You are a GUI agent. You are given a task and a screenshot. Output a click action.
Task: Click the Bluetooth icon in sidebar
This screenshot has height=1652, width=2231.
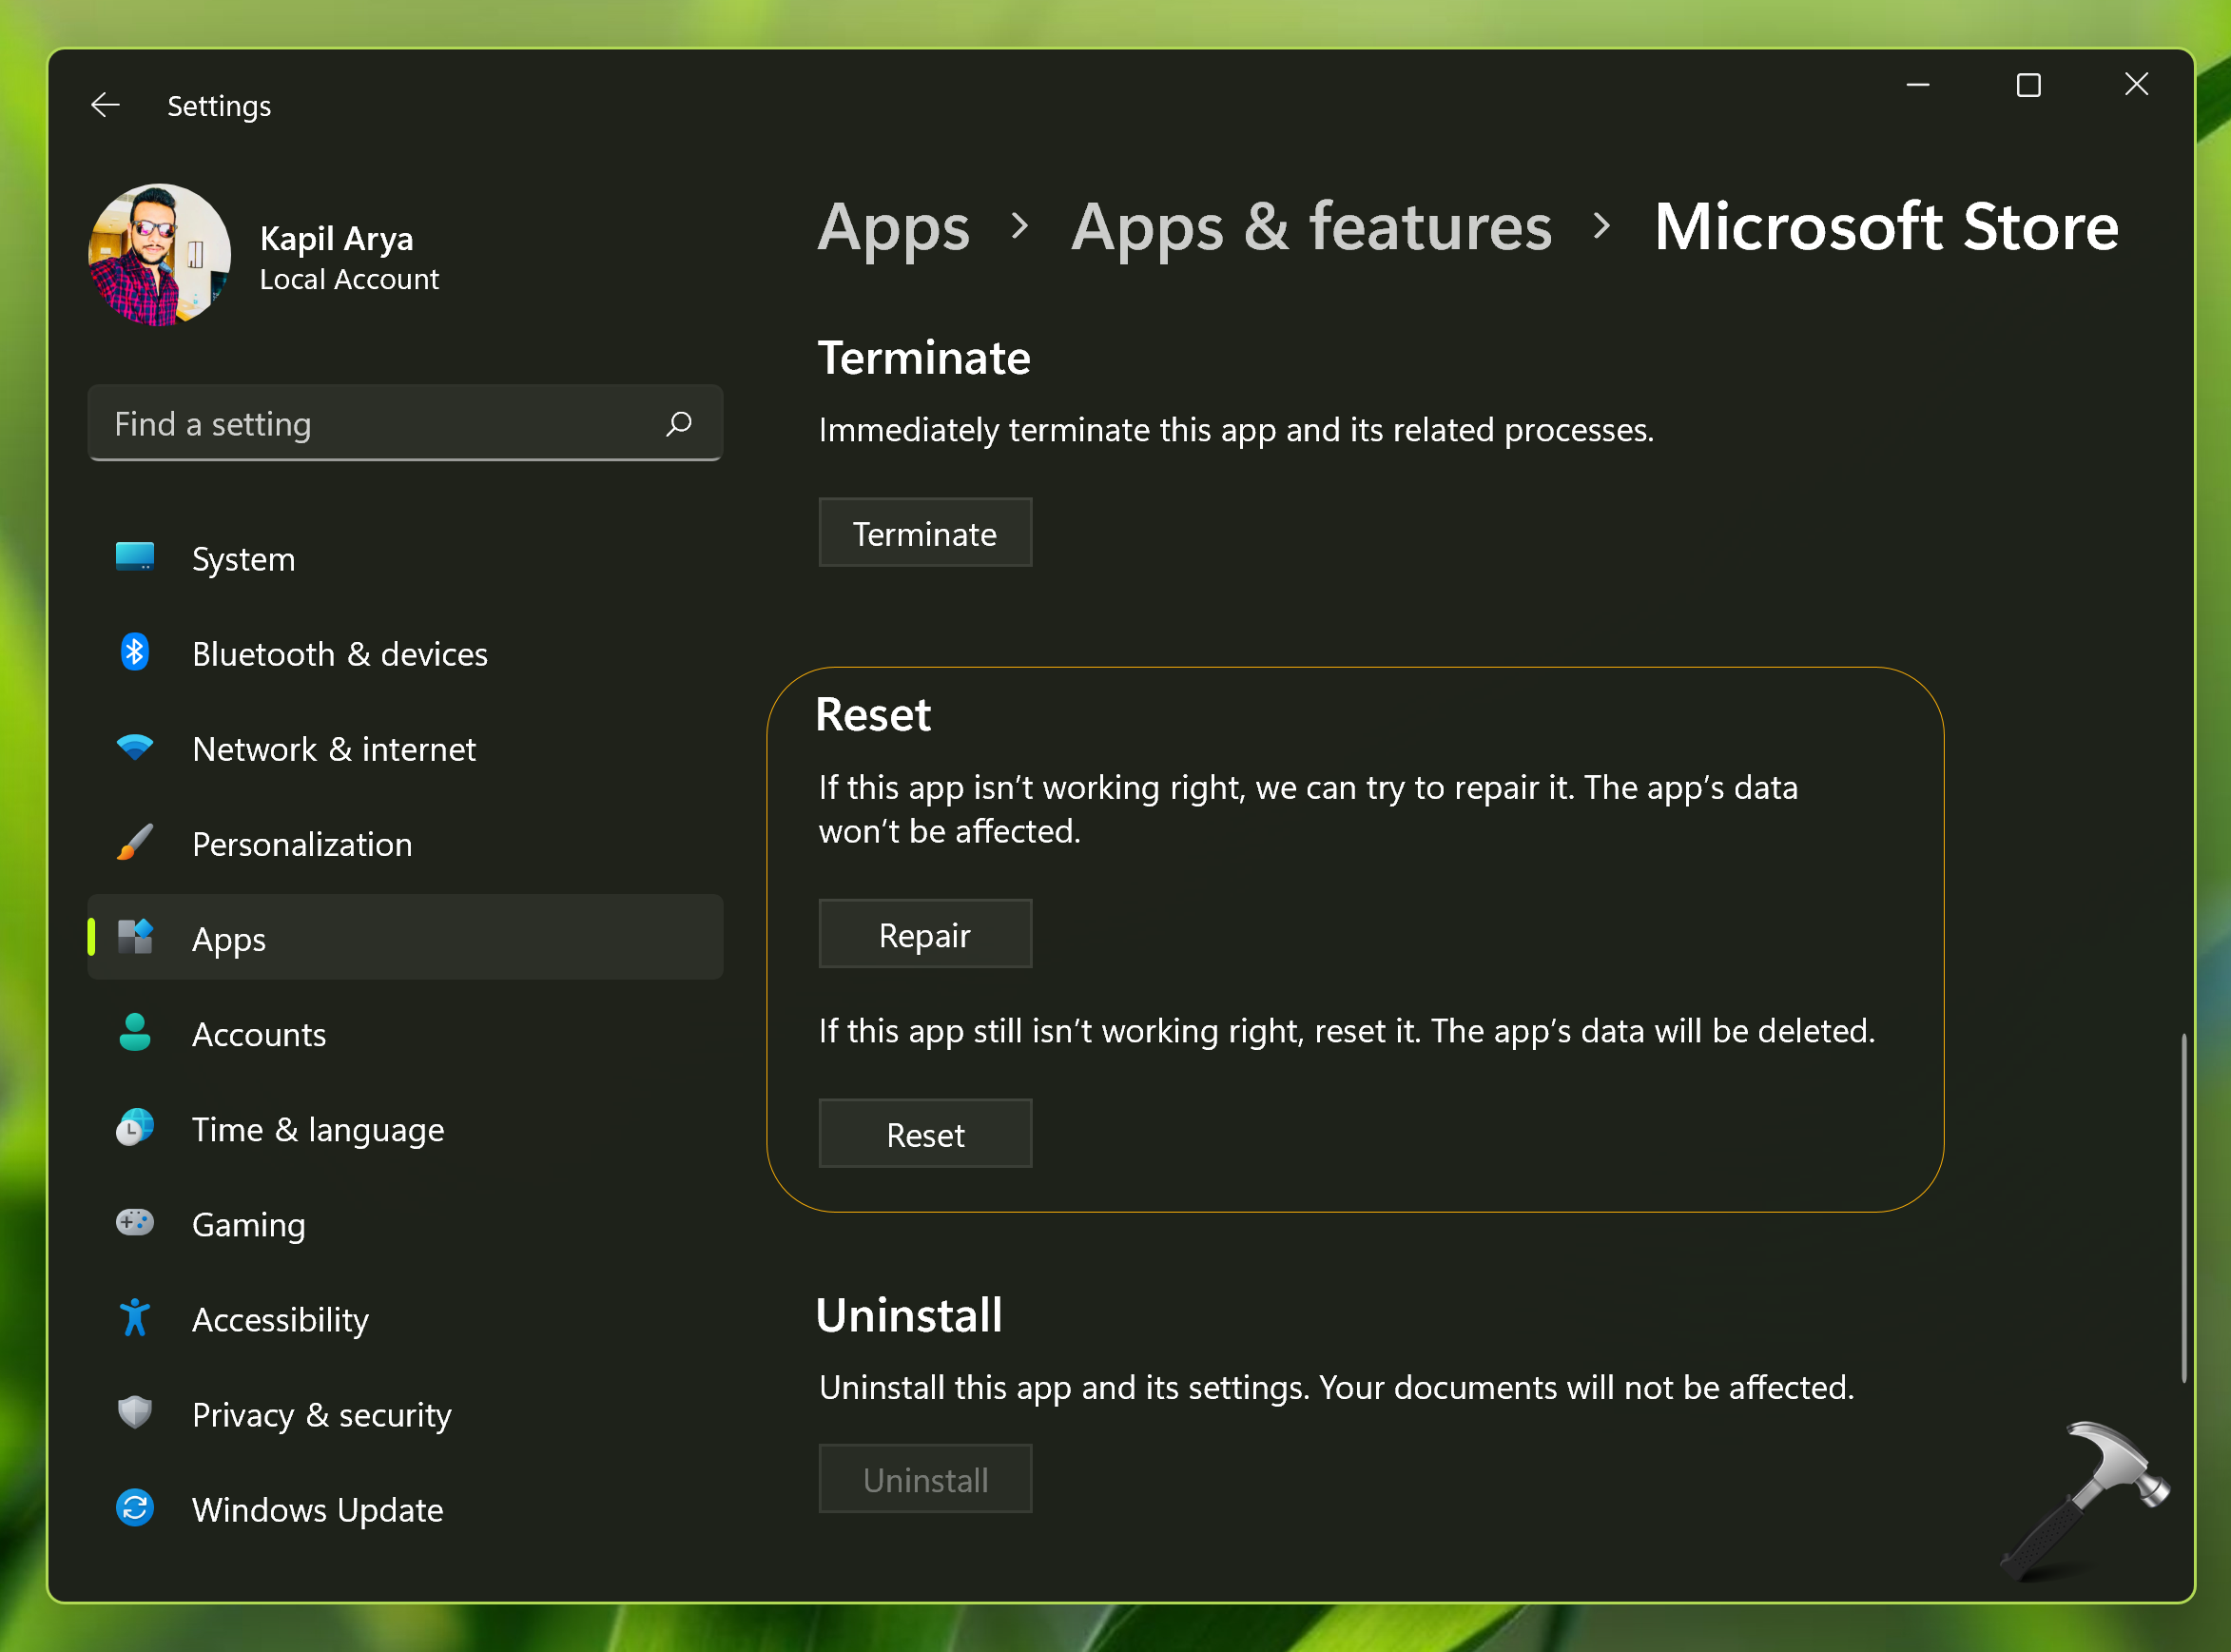(135, 653)
